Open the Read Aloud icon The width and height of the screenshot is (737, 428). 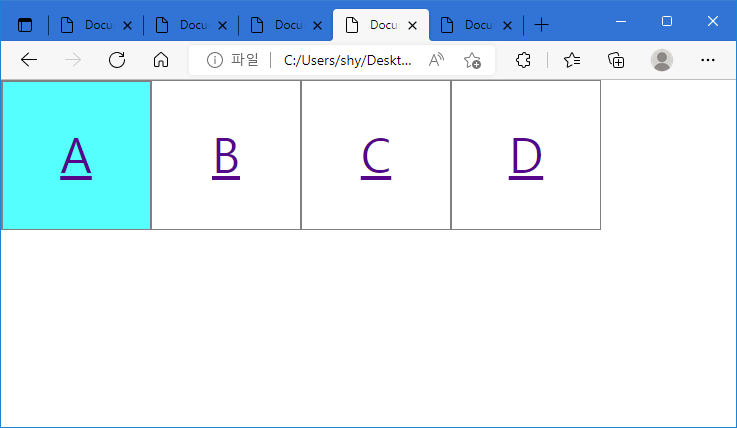[436, 60]
